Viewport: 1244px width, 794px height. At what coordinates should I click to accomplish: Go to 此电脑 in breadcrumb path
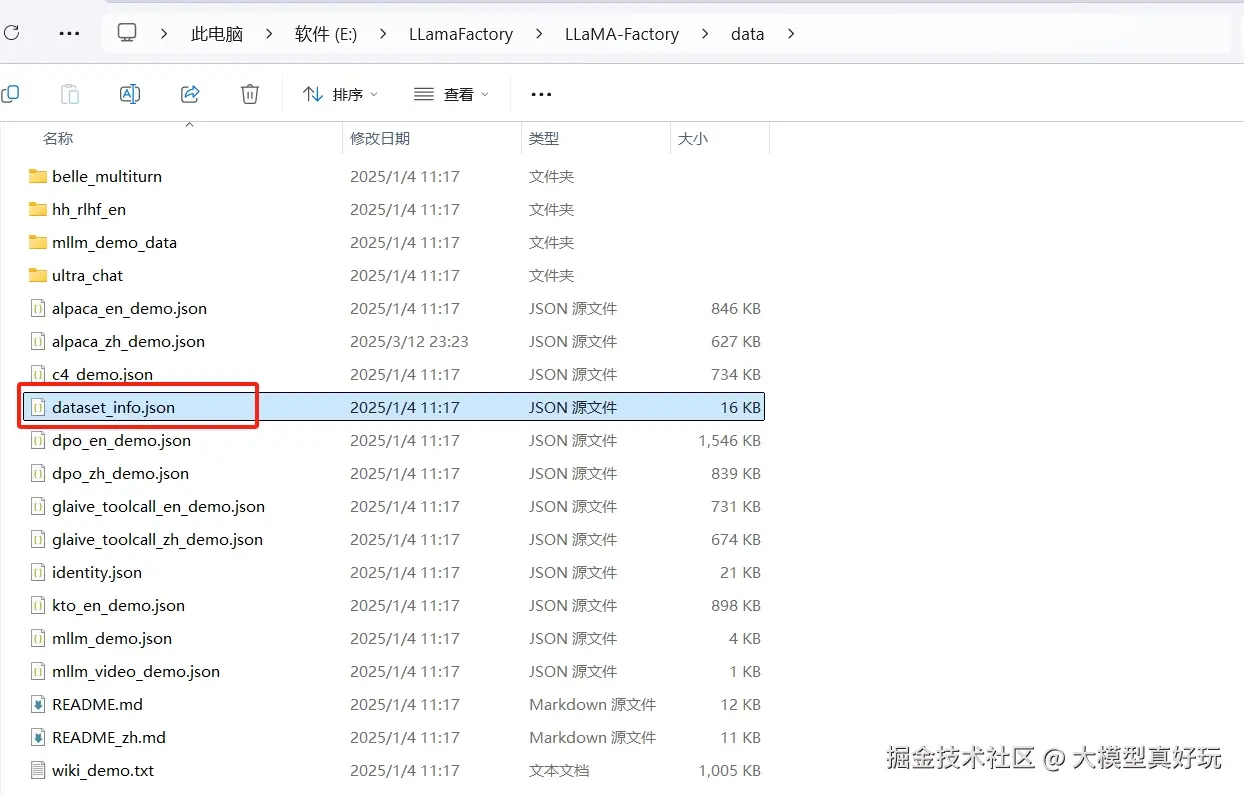(217, 33)
